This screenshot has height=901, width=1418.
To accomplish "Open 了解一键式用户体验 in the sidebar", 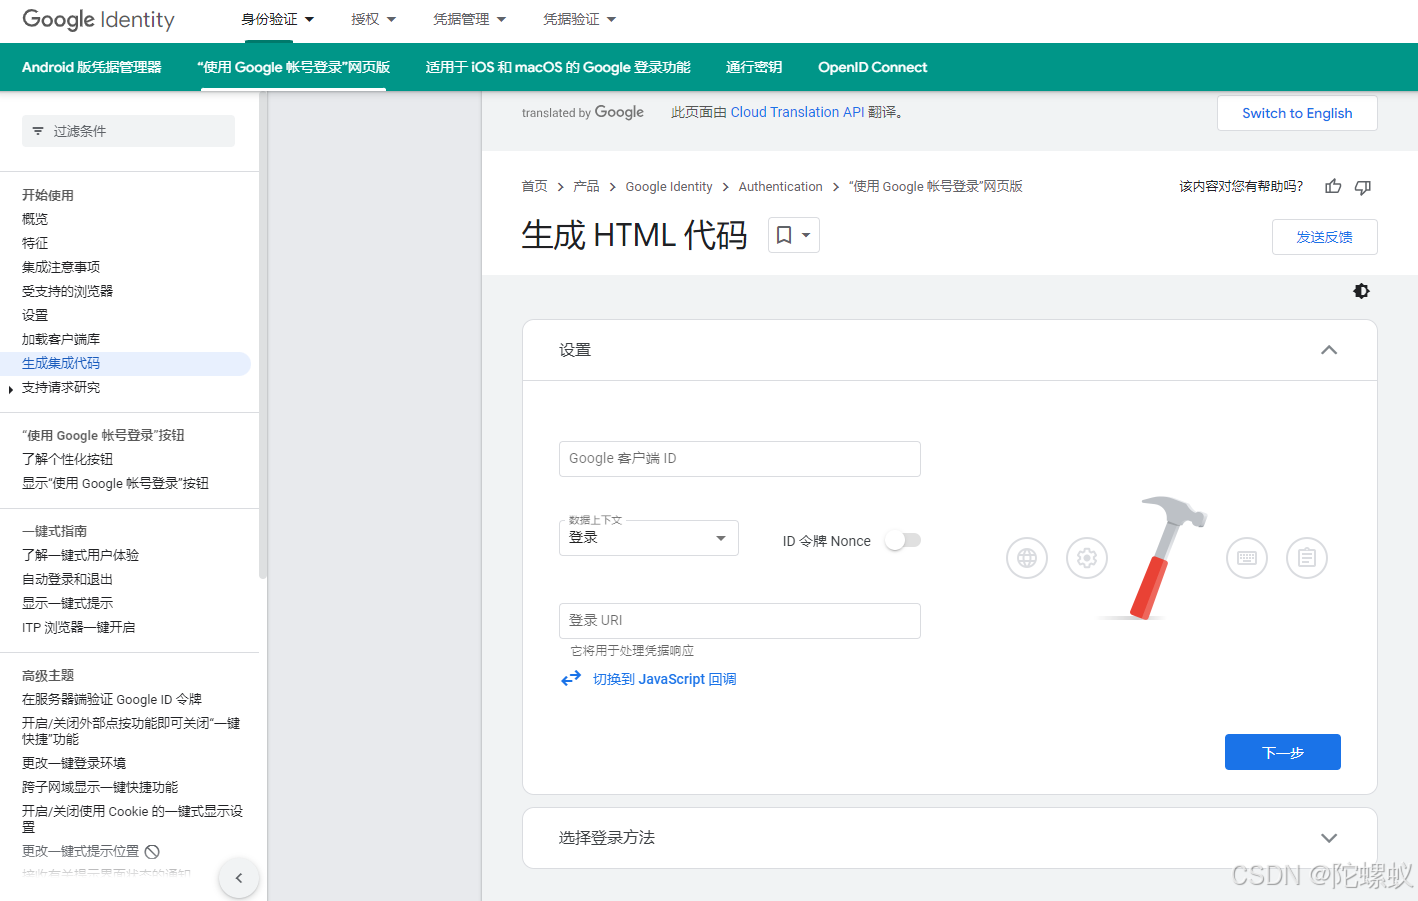I will point(81,555).
